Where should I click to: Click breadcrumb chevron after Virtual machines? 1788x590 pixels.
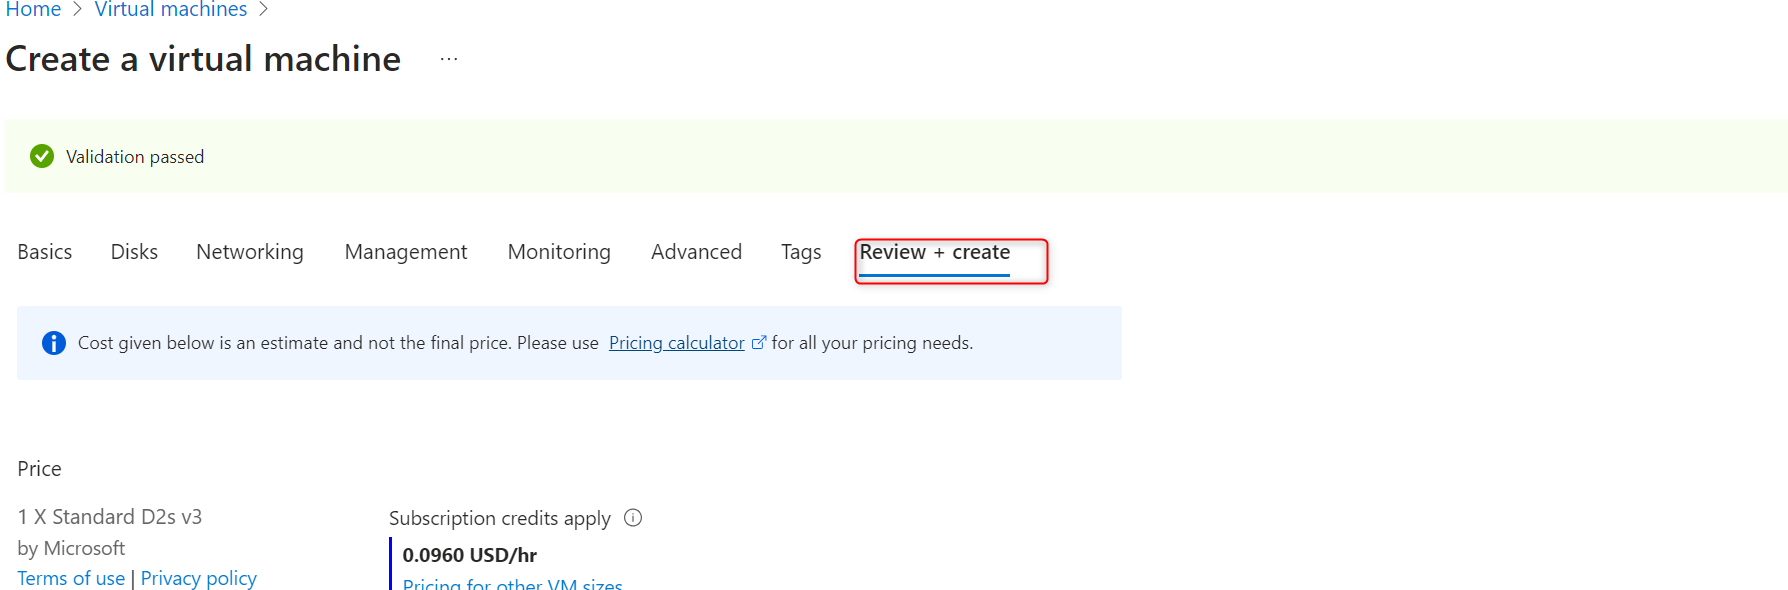coord(264,10)
